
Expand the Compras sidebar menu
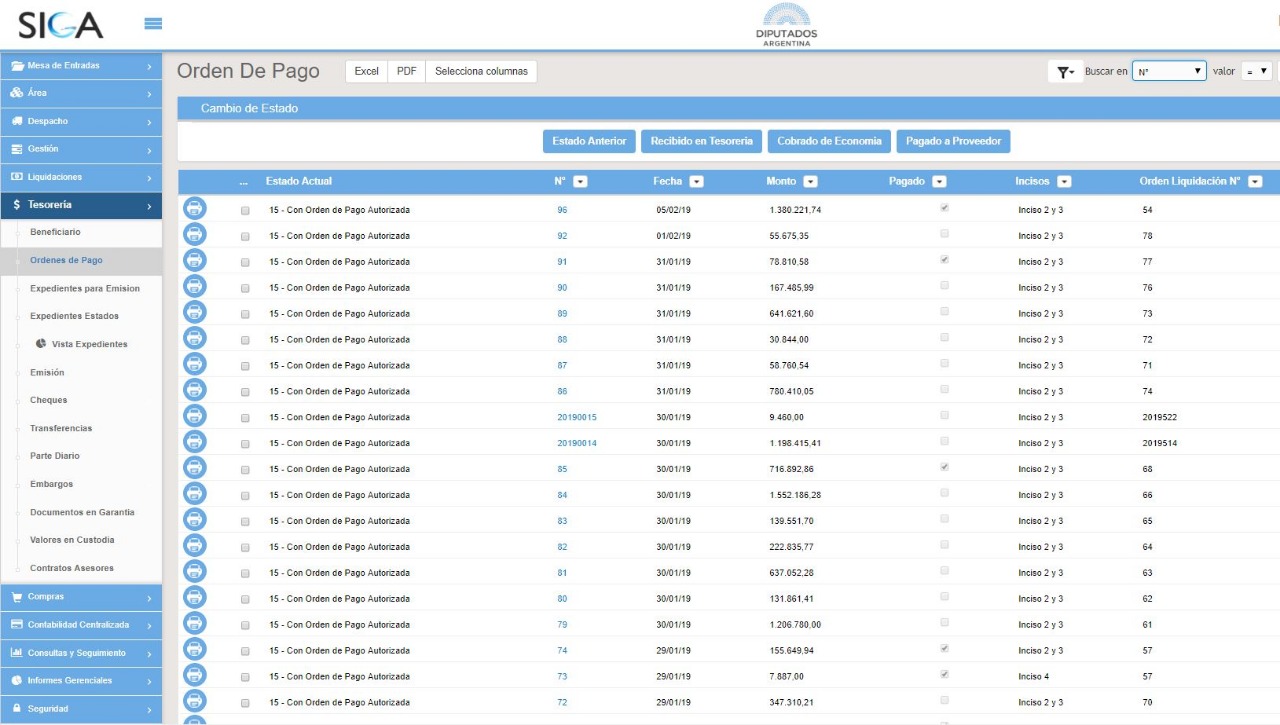[81, 597]
